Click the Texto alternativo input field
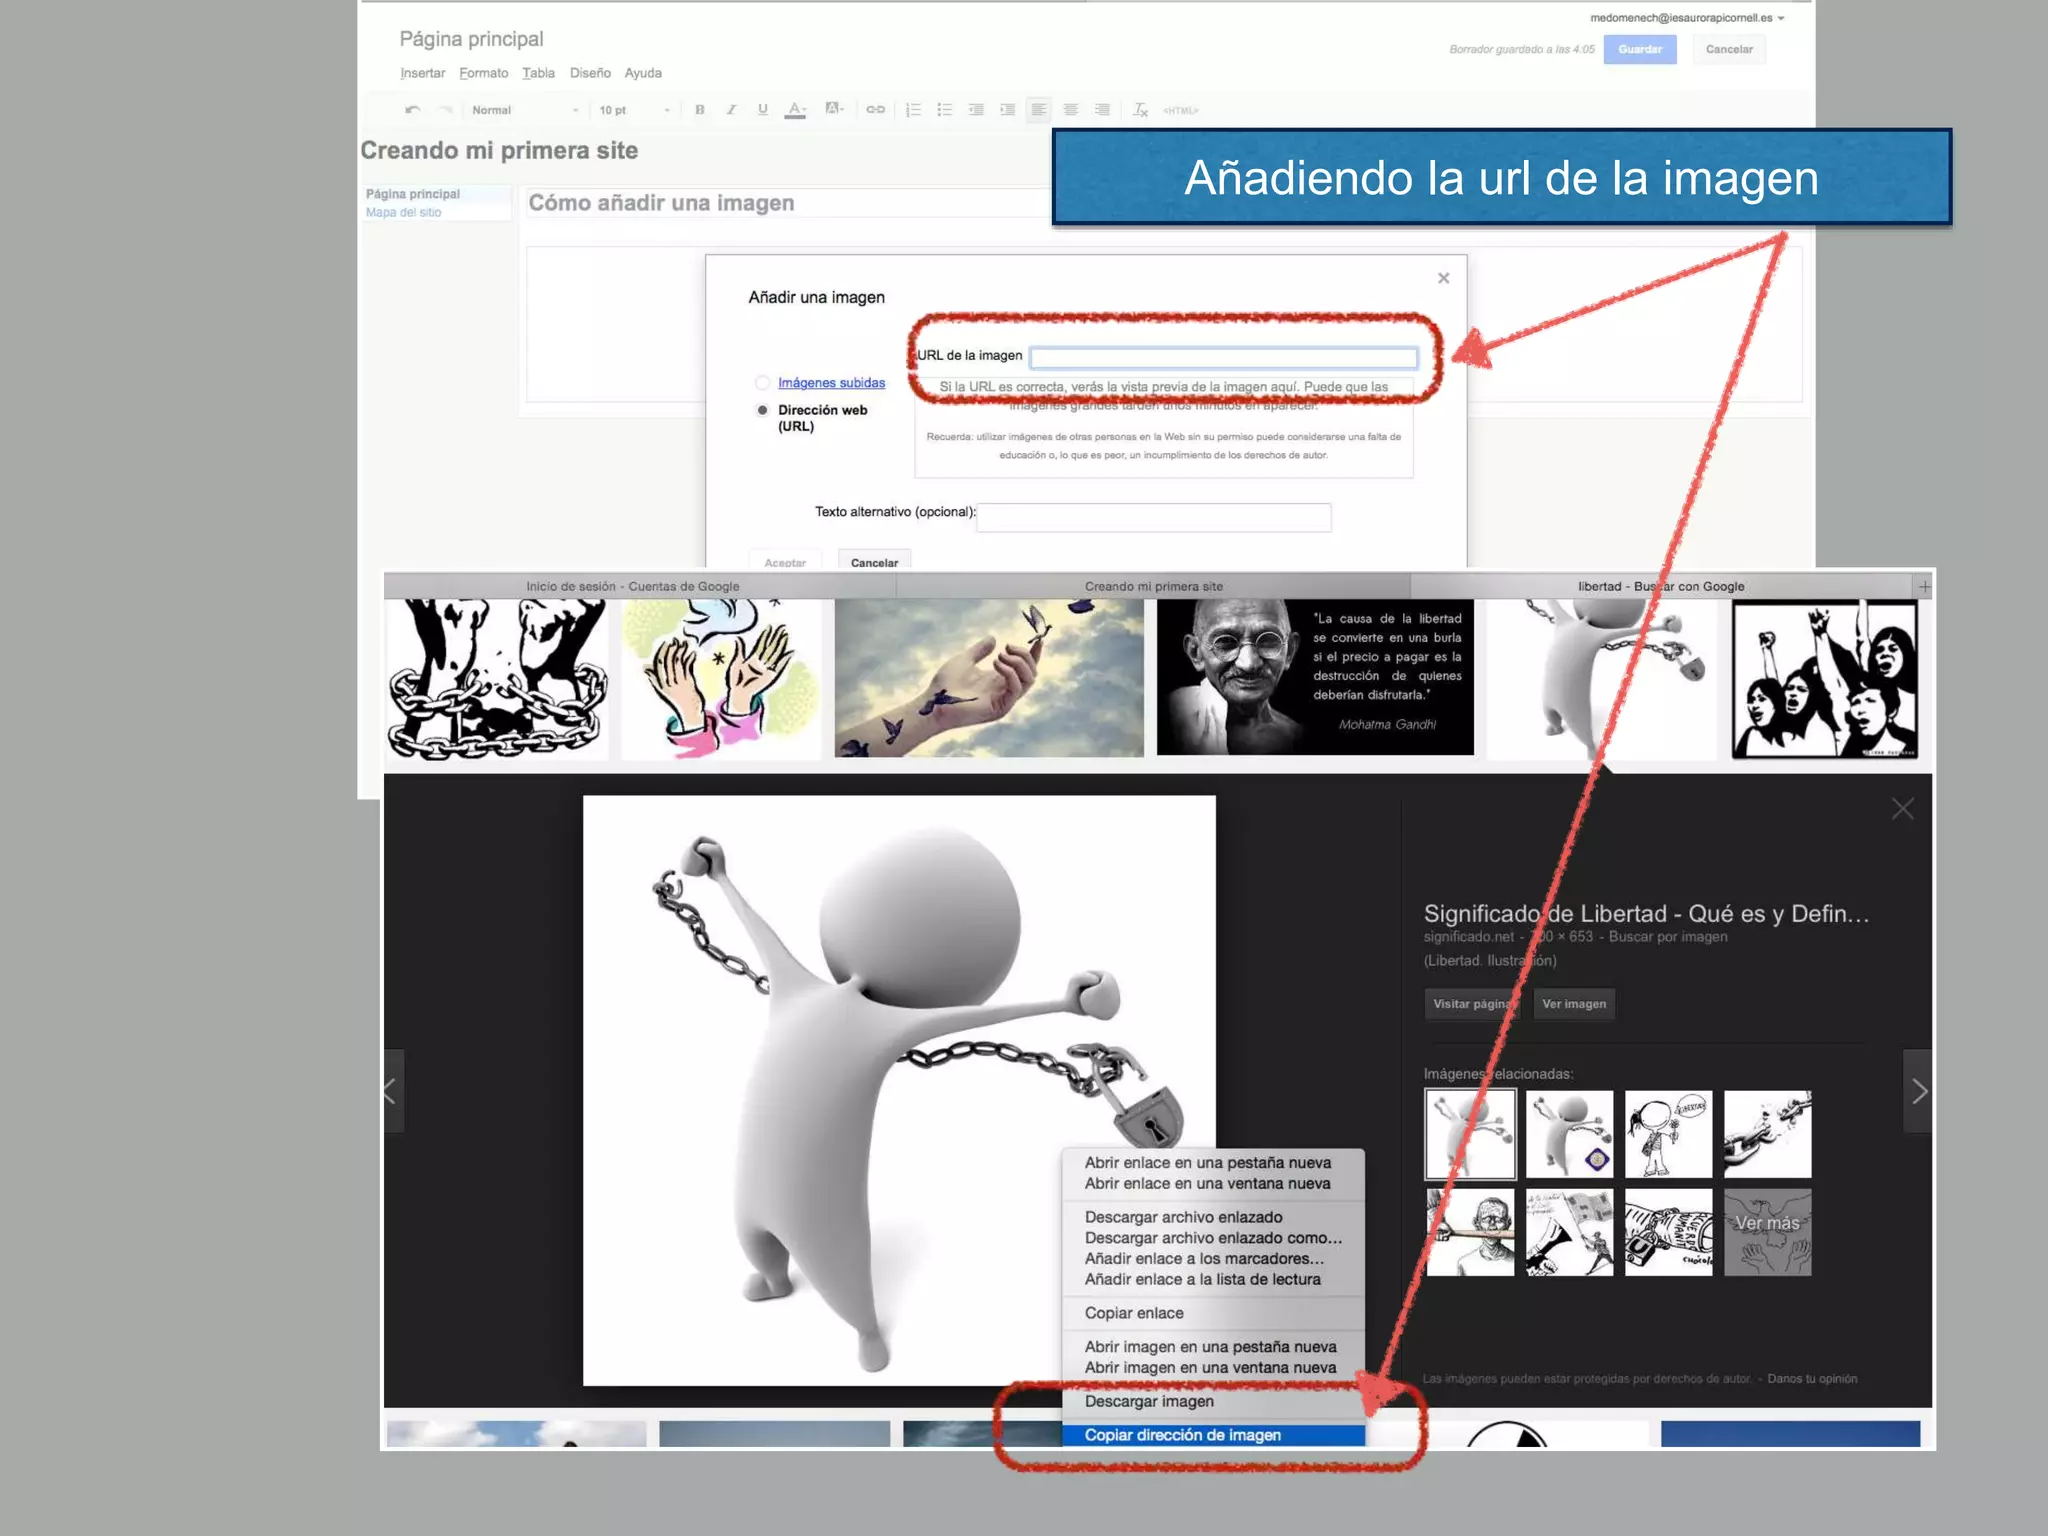This screenshot has width=2048, height=1536. point(1154,517)
